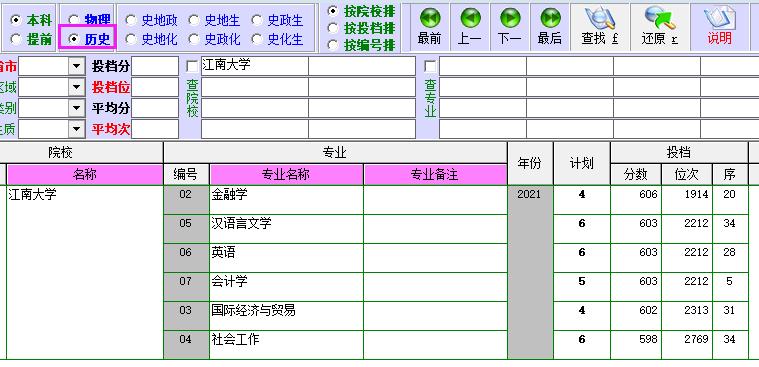The width and height of the screenshot is (759, 367).
Task: Select the 汉语言文学 major row
Action: point(286,229)
